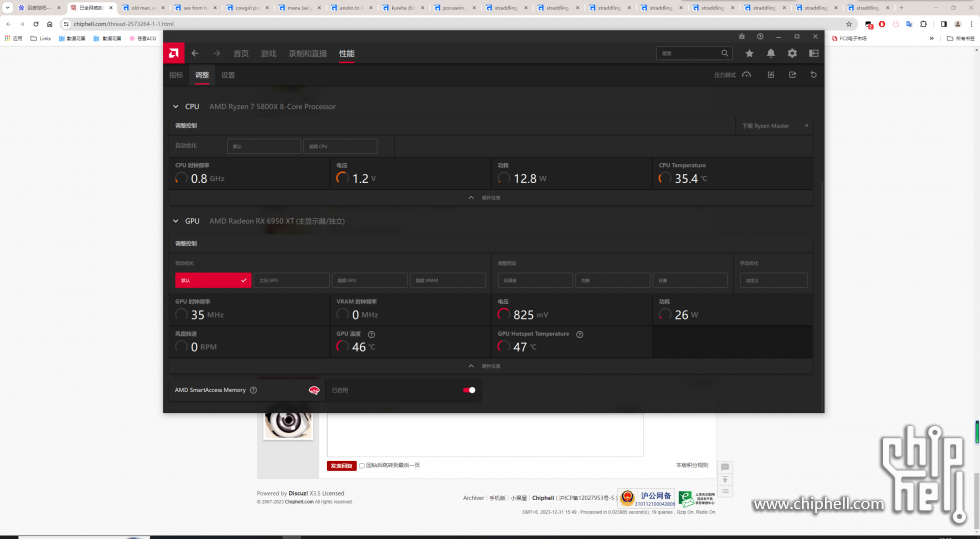Select 性能 tab
The width and height of the screenshot is (980, 539).
(346, 54)
